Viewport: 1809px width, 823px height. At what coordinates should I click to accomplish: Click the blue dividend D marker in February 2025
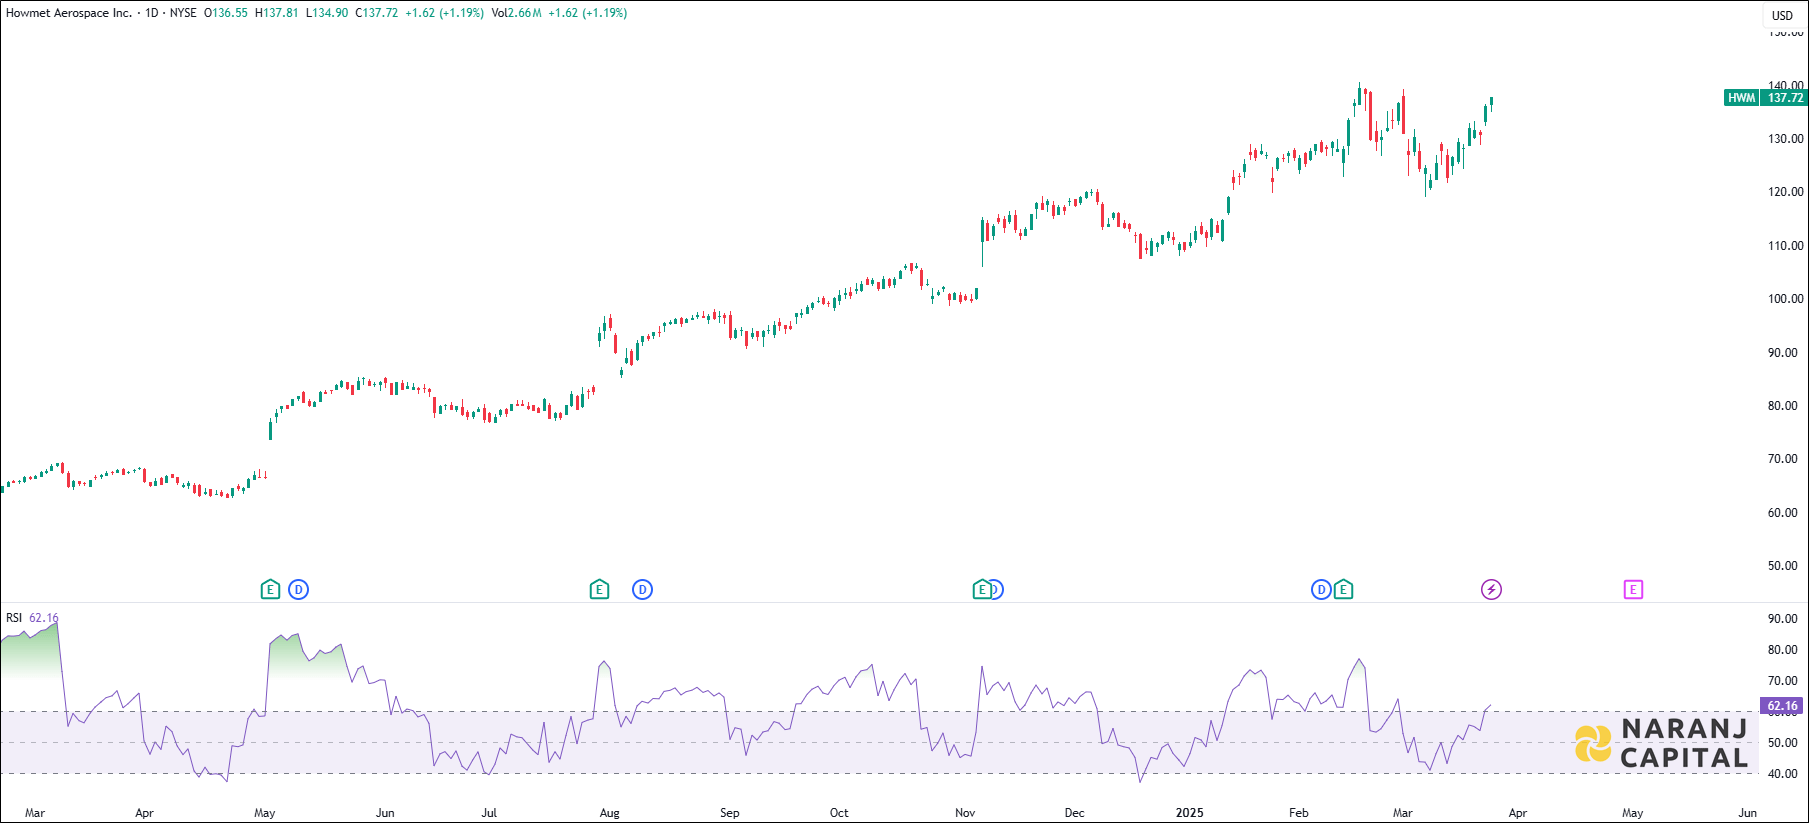[x=1321, y=589]
